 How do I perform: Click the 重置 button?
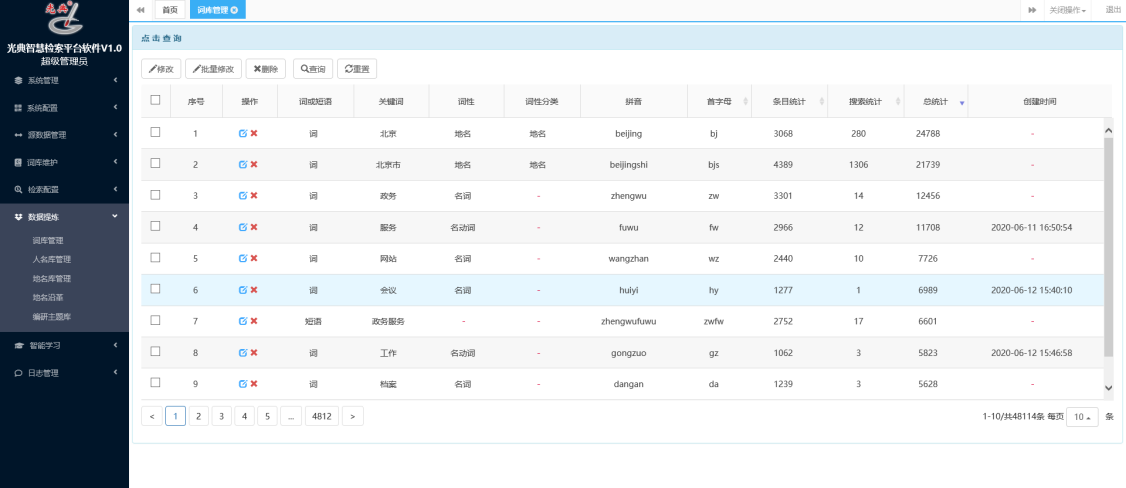[x=357, y=69]
